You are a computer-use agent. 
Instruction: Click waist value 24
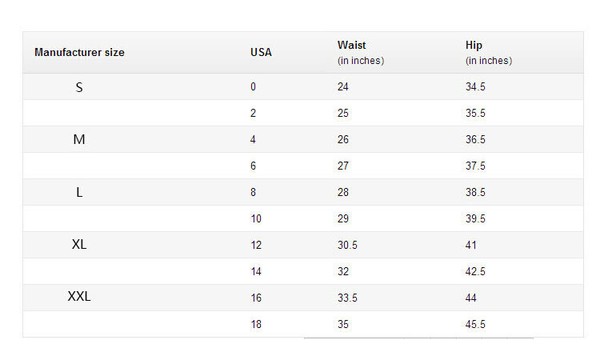pyautogui.click(x=343, y=87)
